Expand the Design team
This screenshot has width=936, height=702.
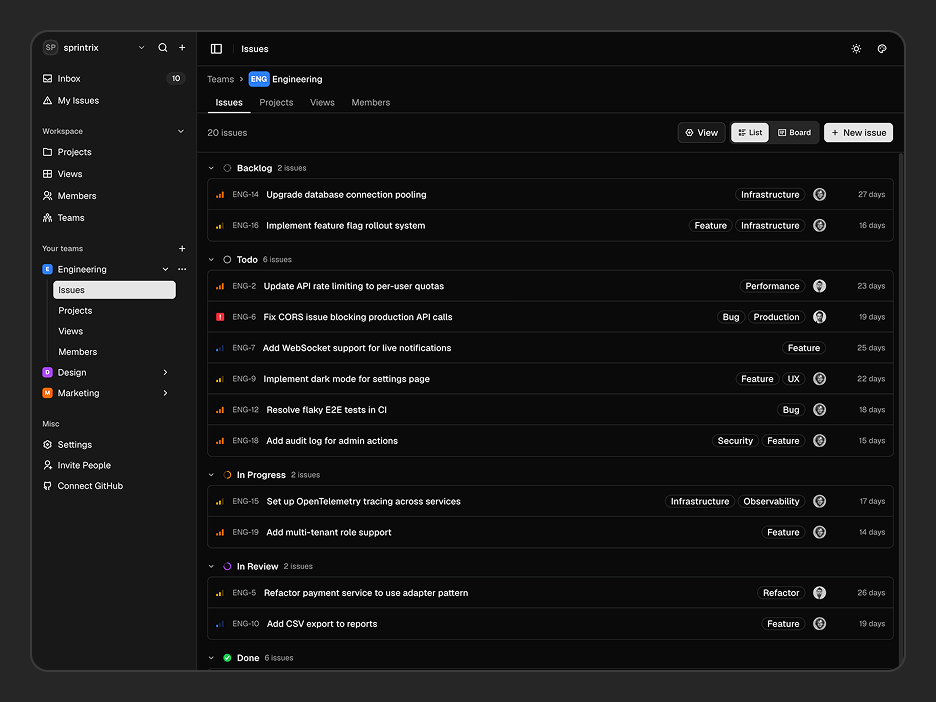click(165, 372)
